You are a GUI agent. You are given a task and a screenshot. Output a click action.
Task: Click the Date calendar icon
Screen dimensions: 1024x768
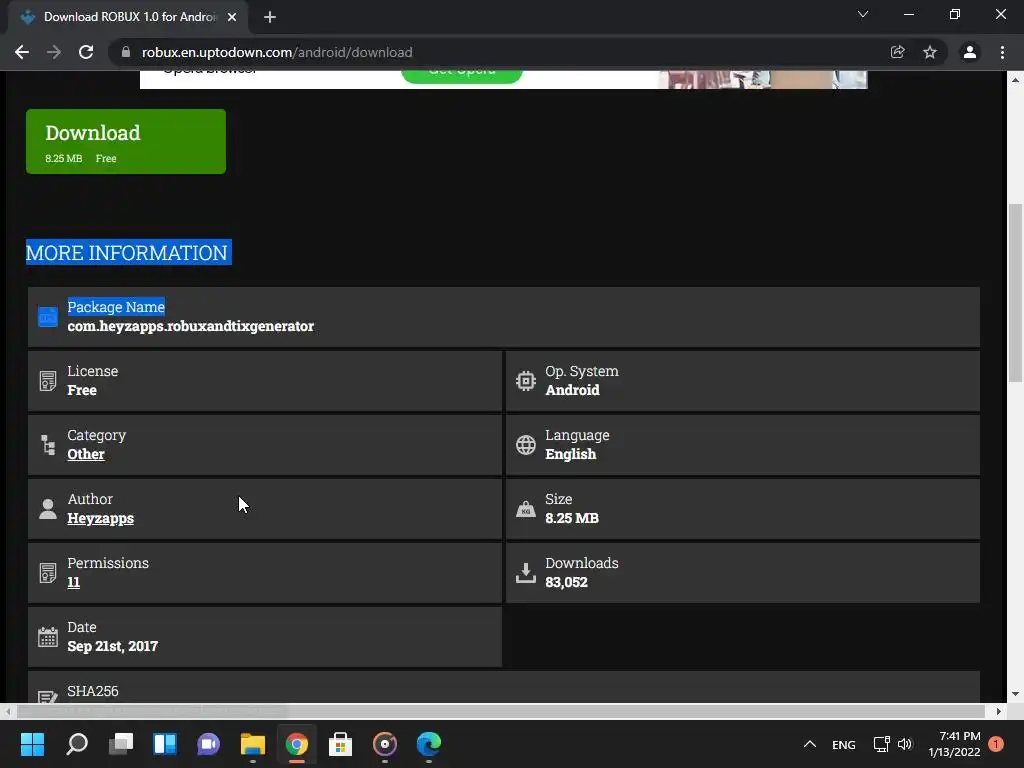point(48,637)
